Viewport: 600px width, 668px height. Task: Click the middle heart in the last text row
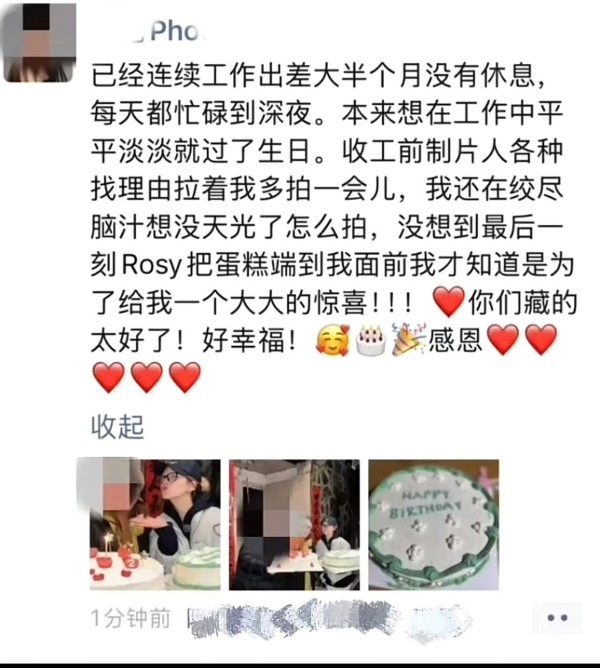[147, 377]
